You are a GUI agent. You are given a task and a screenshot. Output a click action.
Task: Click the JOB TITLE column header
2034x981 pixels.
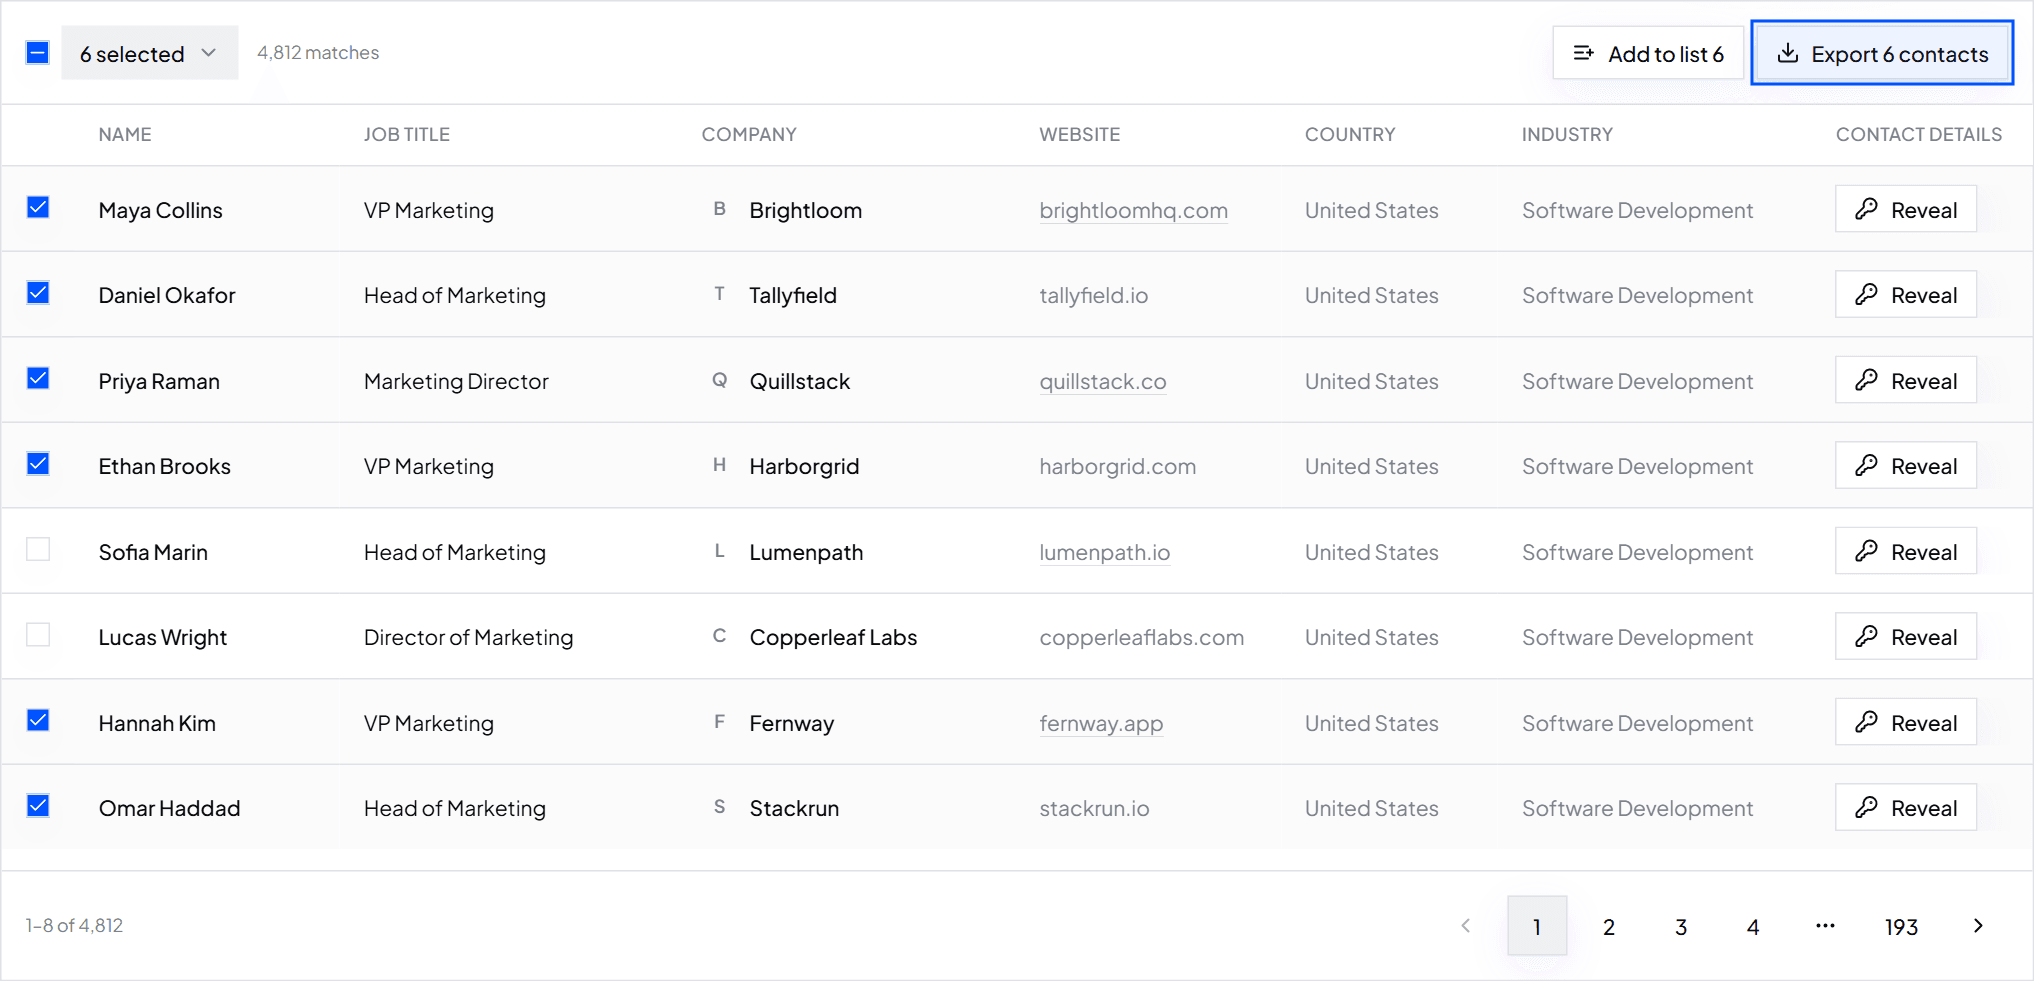pos(406,134)
